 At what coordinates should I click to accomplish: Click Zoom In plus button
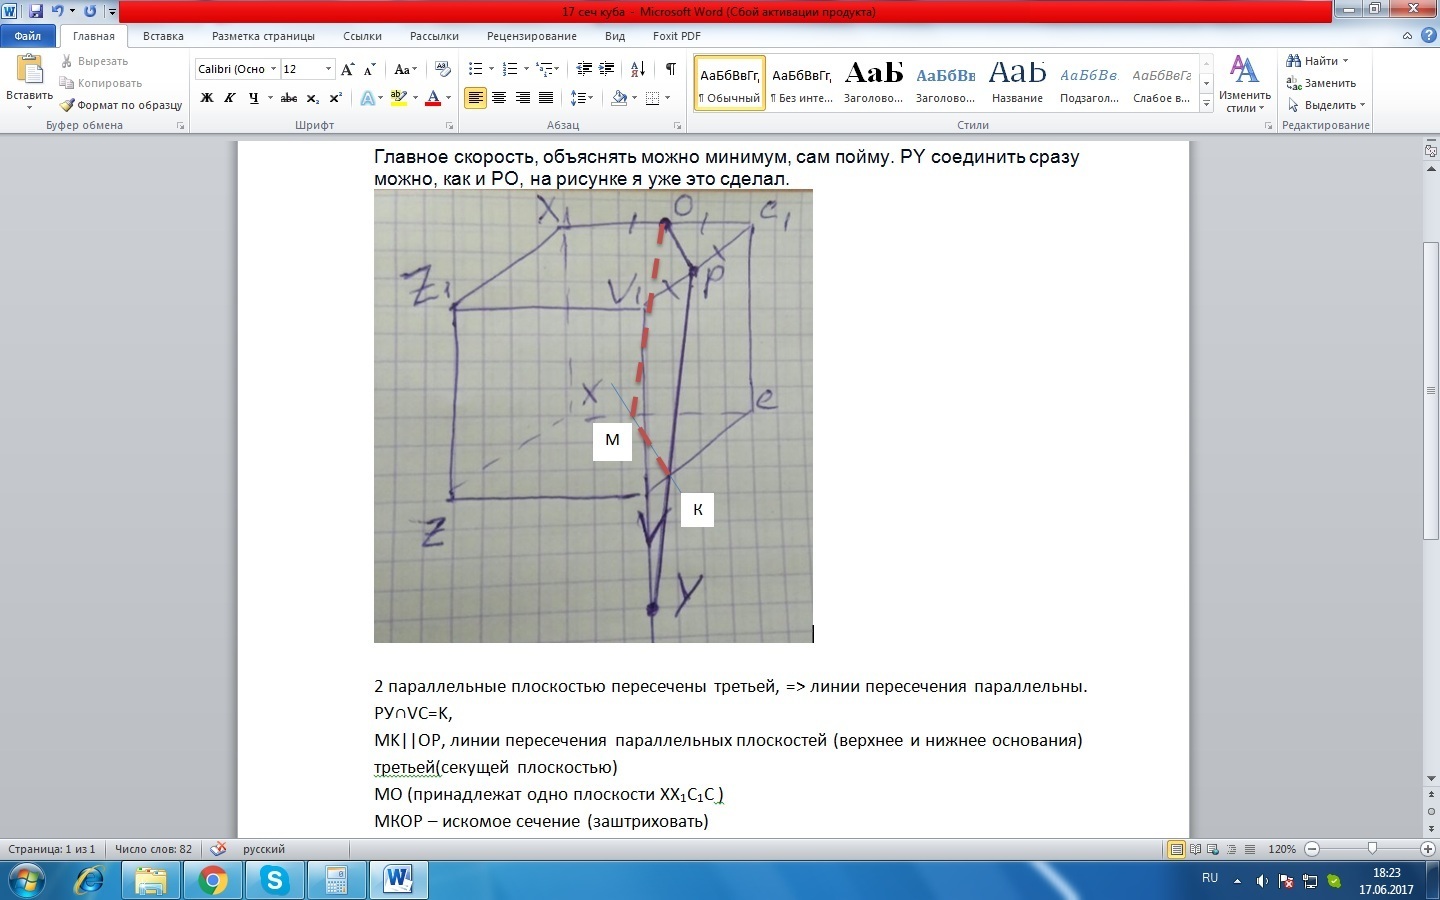[x=1428, y=849]
